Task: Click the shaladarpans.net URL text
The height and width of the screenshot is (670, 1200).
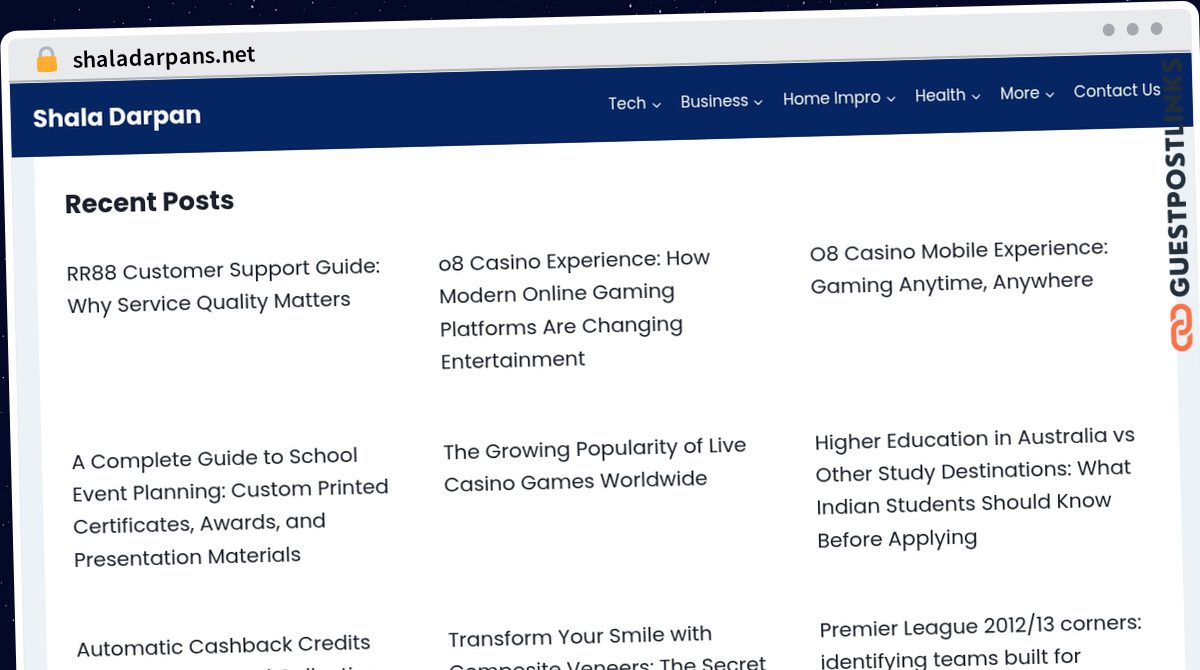Action: tap(164, 57)
